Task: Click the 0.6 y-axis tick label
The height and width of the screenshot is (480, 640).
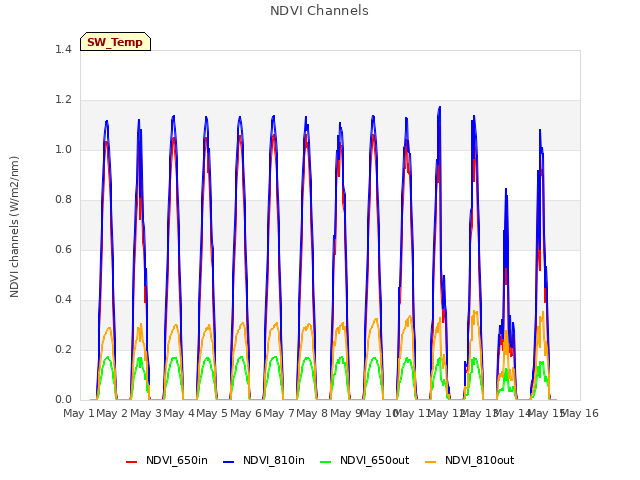Action: 63,249
